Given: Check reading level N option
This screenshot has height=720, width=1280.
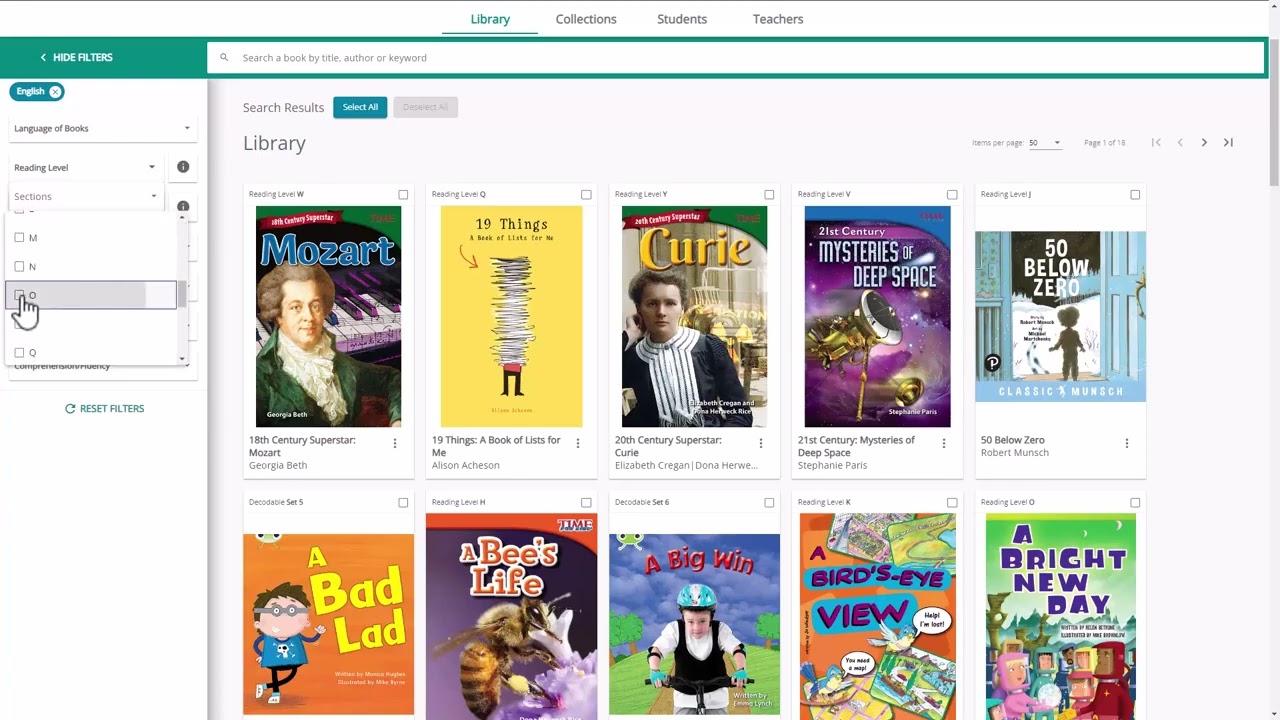Looking at the screenshot, I should (19, 267).
